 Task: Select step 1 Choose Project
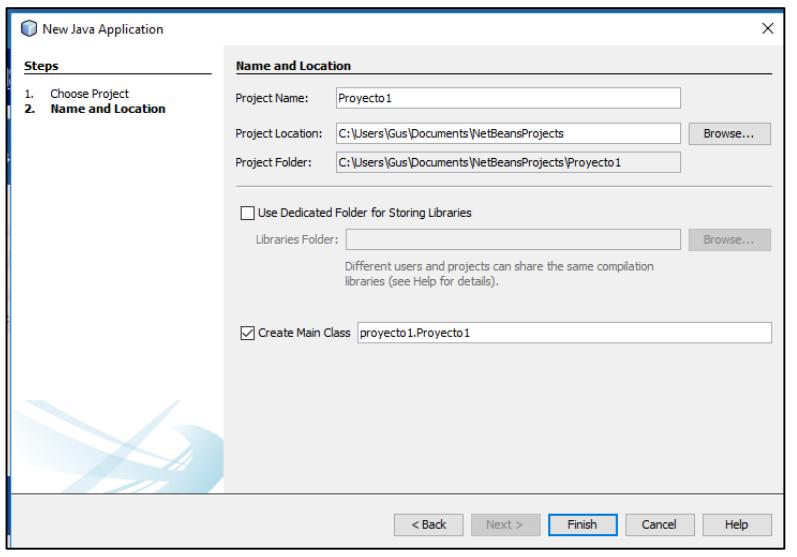coord(89,94)
